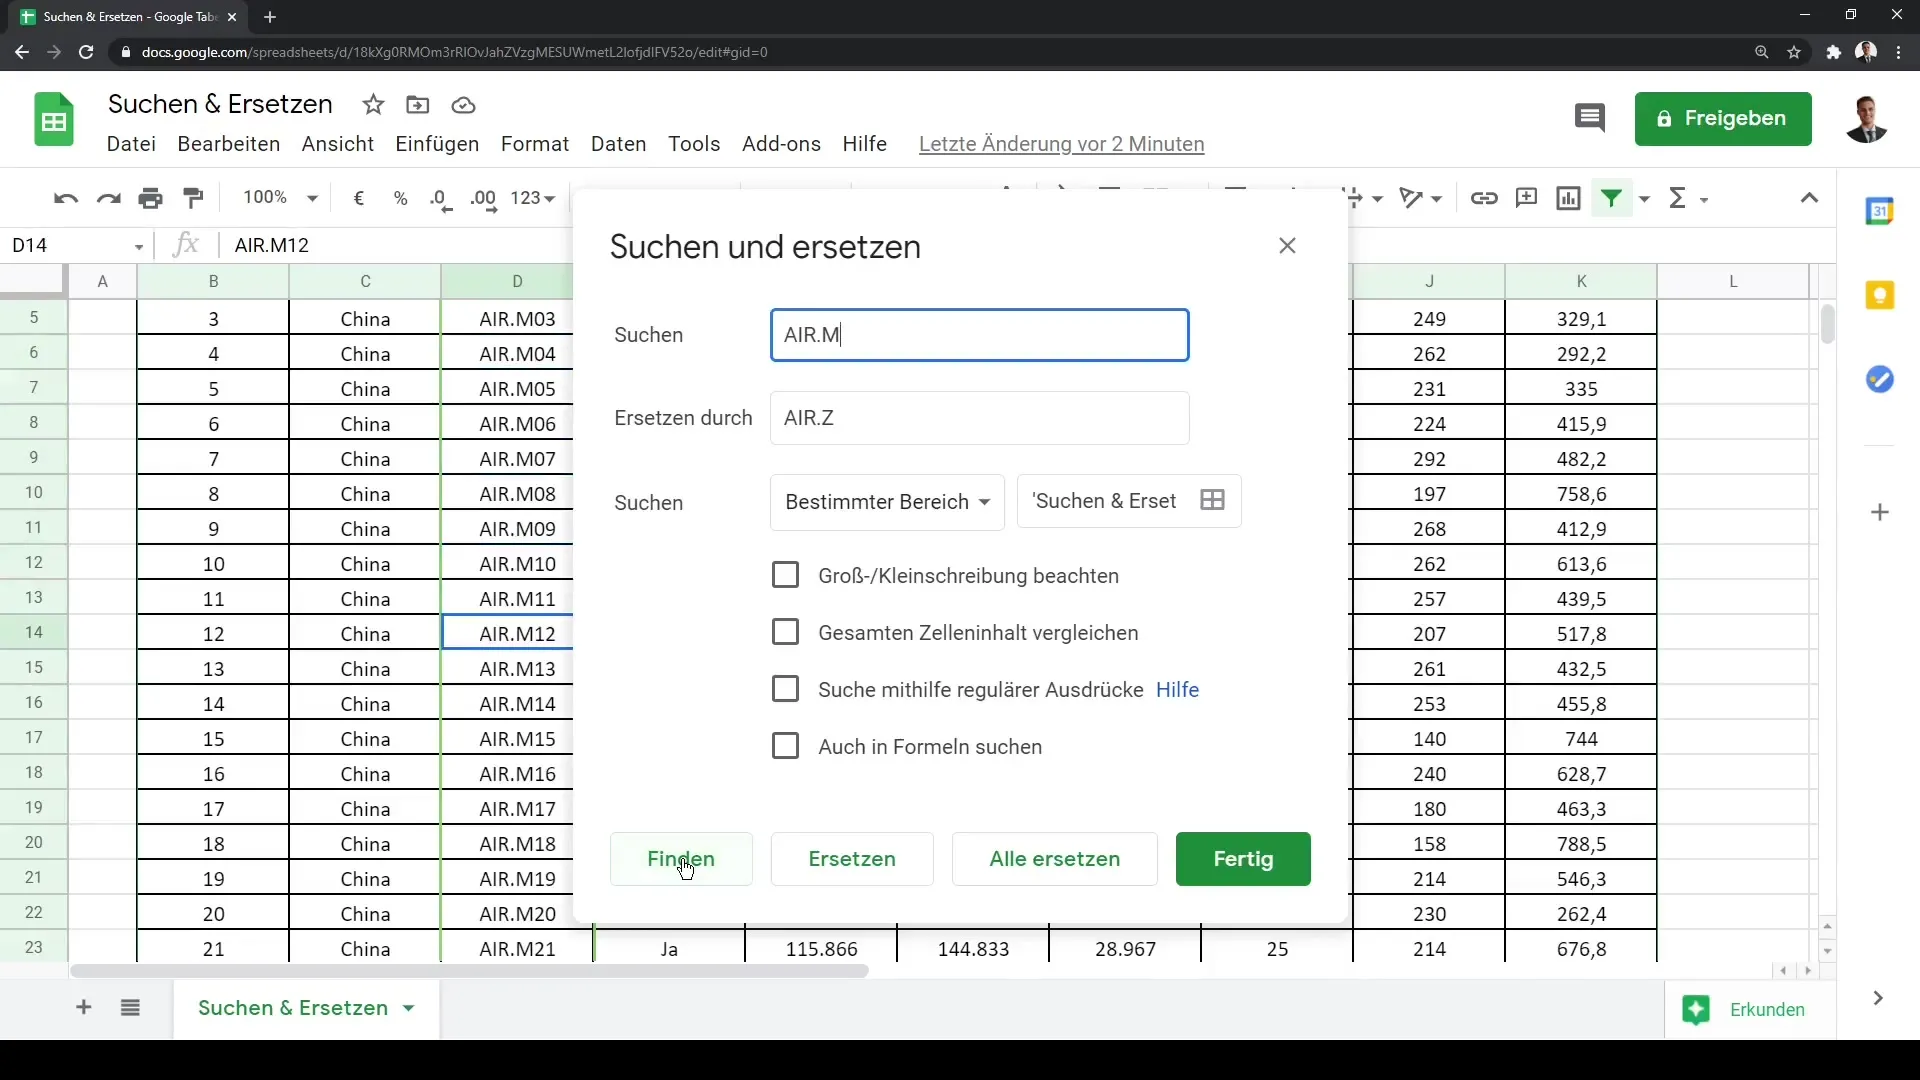
Task: Open the Format menu
Action: (535, 144)
